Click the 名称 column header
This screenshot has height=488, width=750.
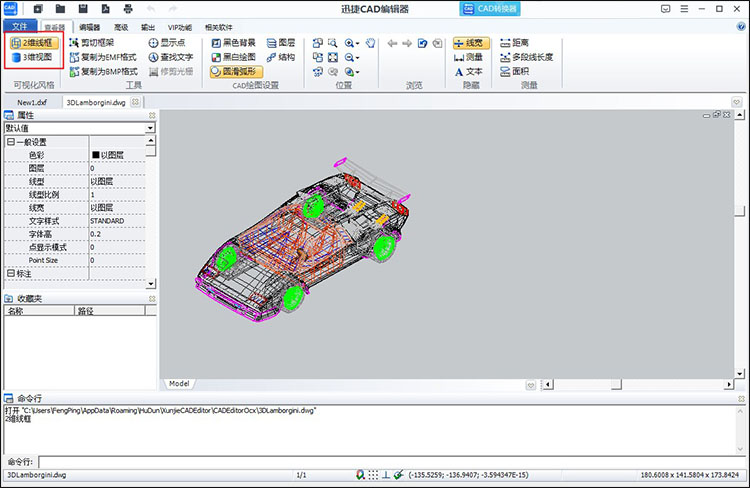point(39,311)
